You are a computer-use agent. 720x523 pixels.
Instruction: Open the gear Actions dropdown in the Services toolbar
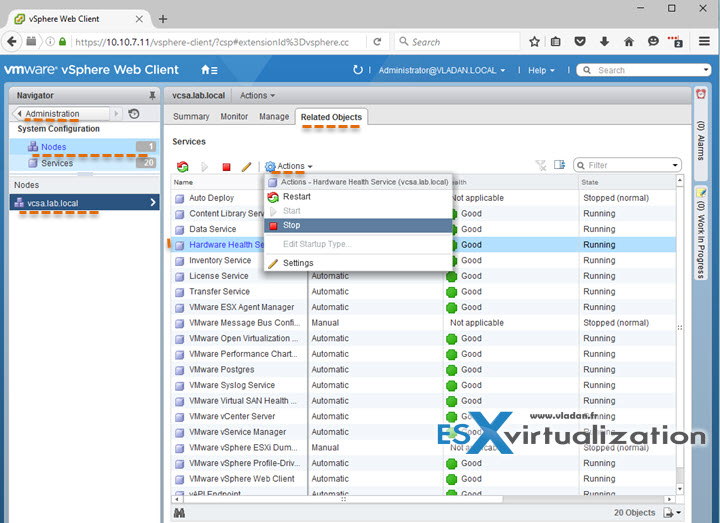pyautogui.click(x=289, y=166)
